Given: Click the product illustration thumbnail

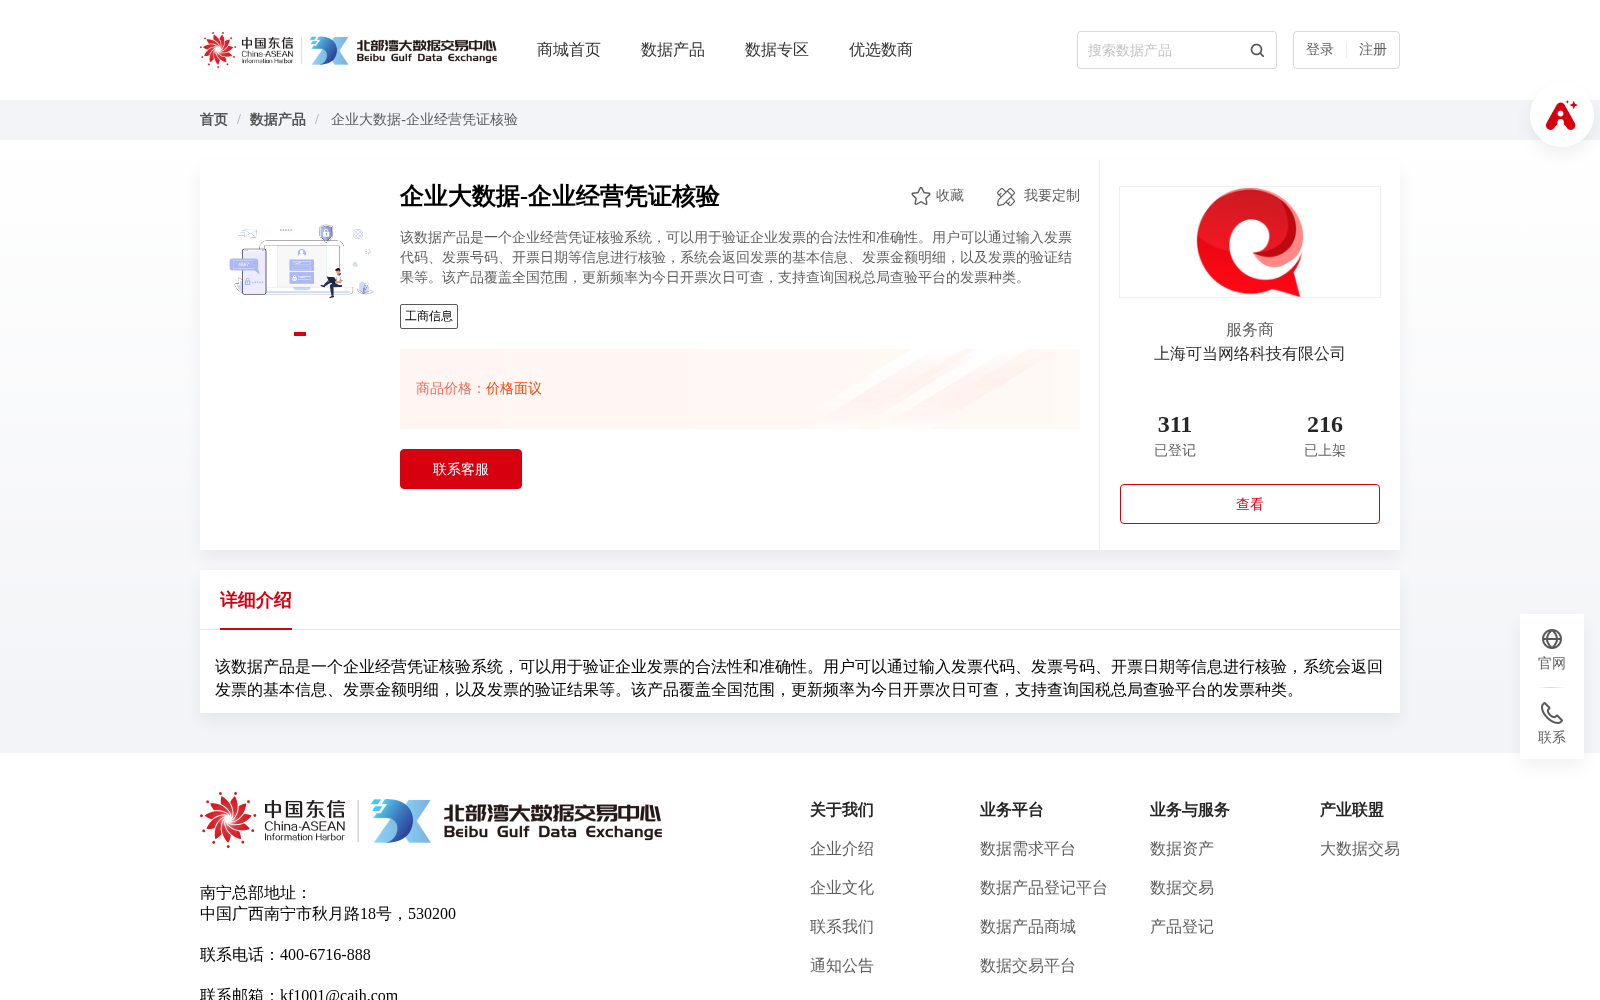Looking at the screenshot, I should tap(300, 262).
